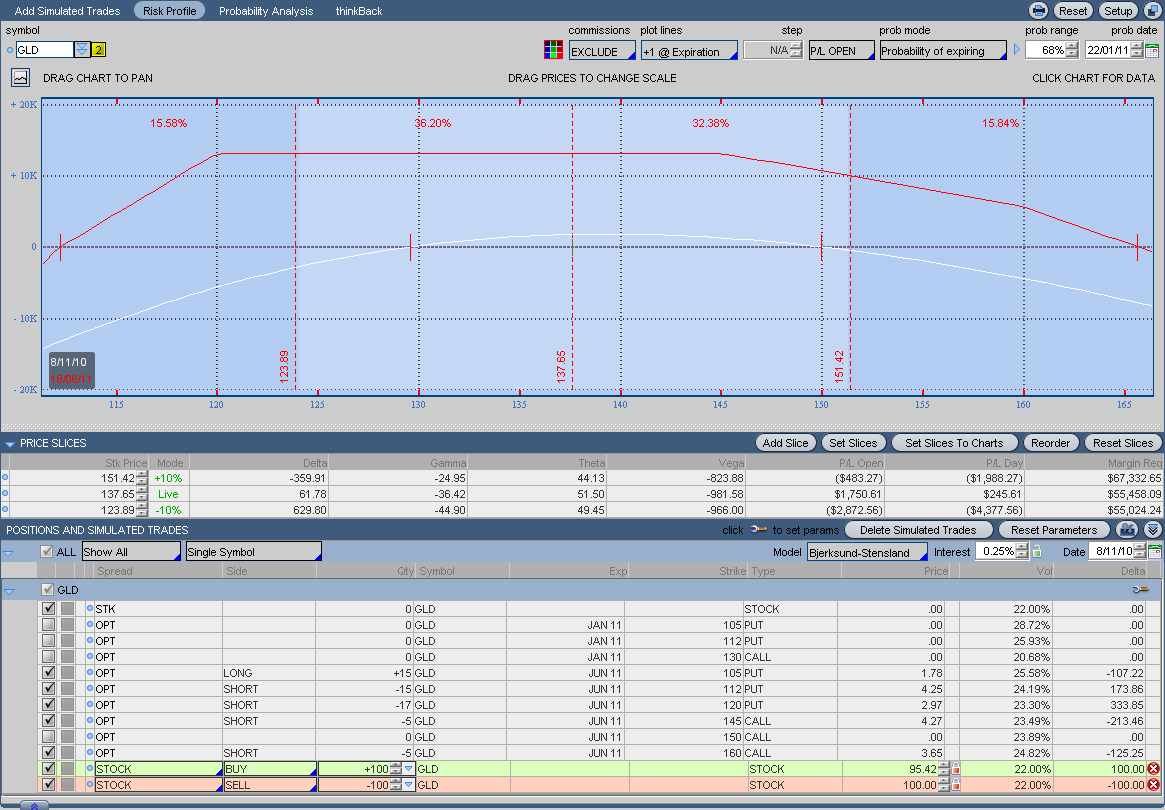Click the chart icon left of DRAG CHART TO PAN

[21, 77]
